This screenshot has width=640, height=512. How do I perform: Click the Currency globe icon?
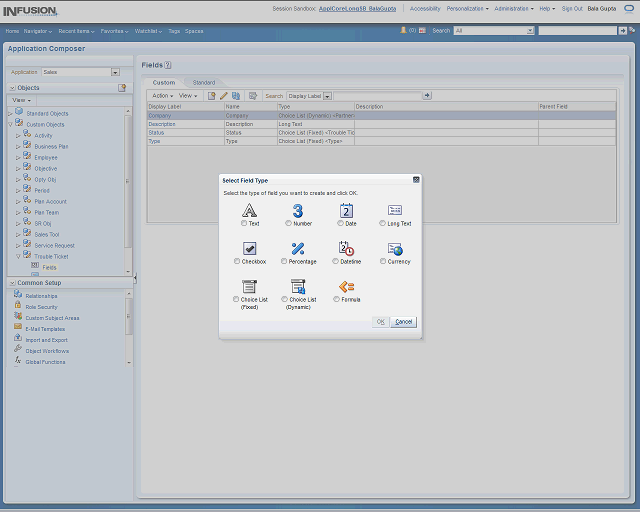pyautogui.click(x=395, y=248)
